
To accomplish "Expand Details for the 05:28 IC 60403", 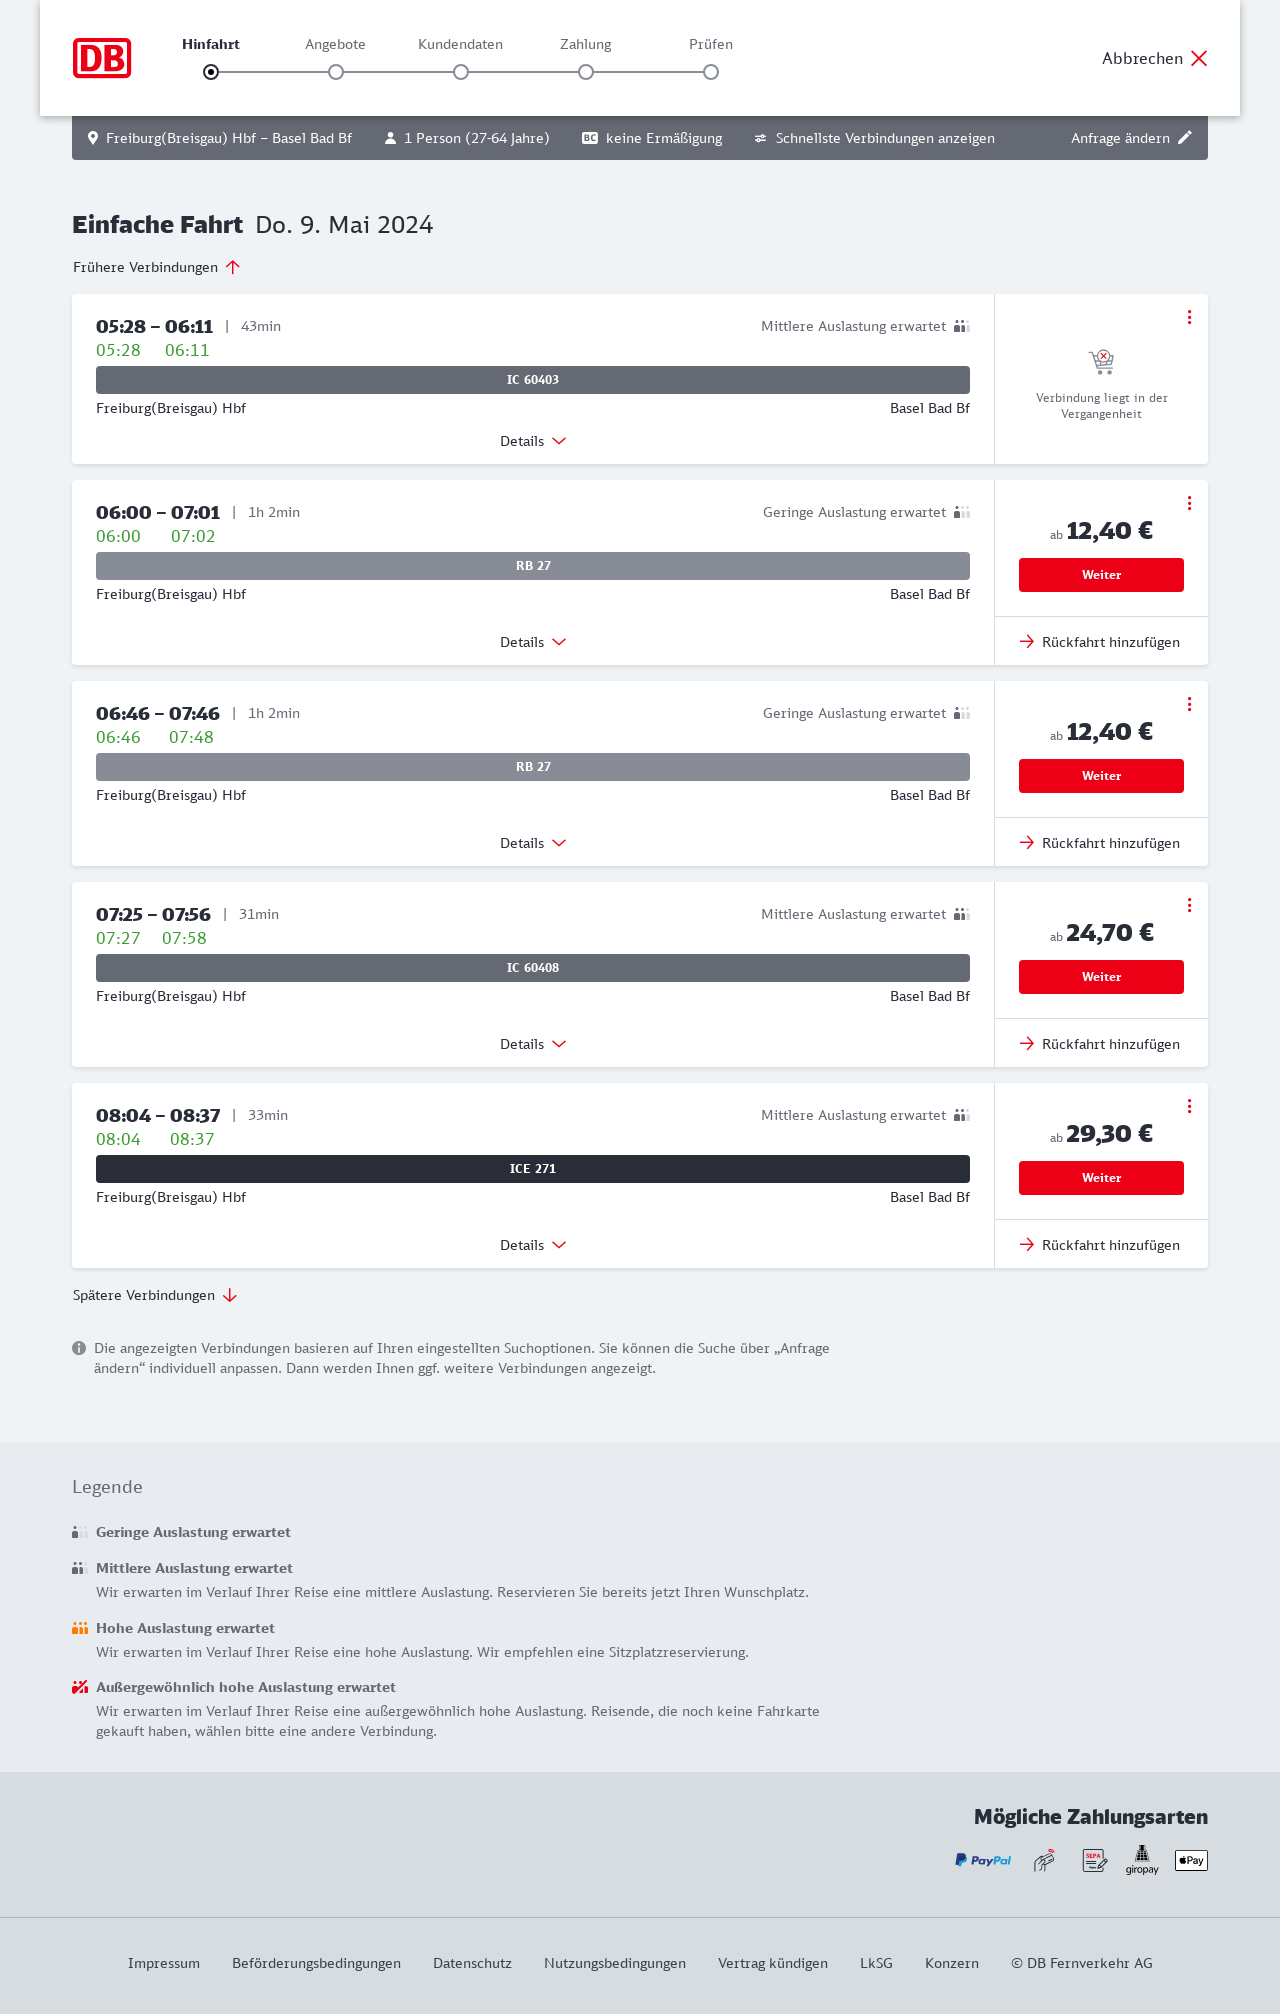I will click(533, 441).
